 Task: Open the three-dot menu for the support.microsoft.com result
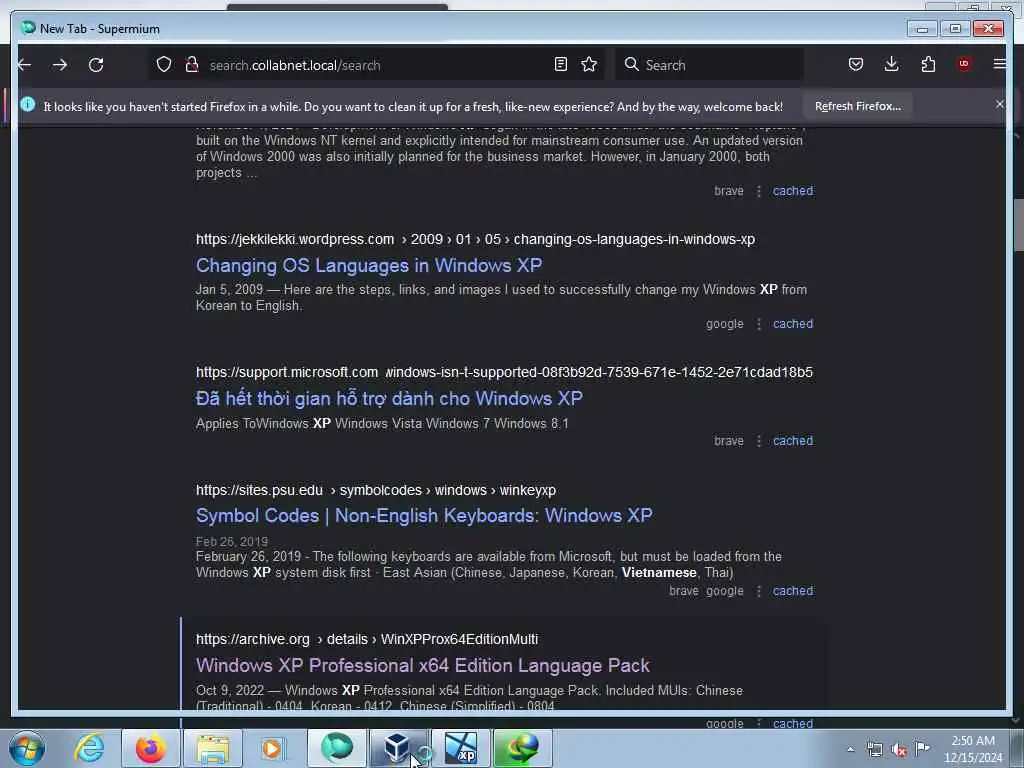click(x=758, y=441)
